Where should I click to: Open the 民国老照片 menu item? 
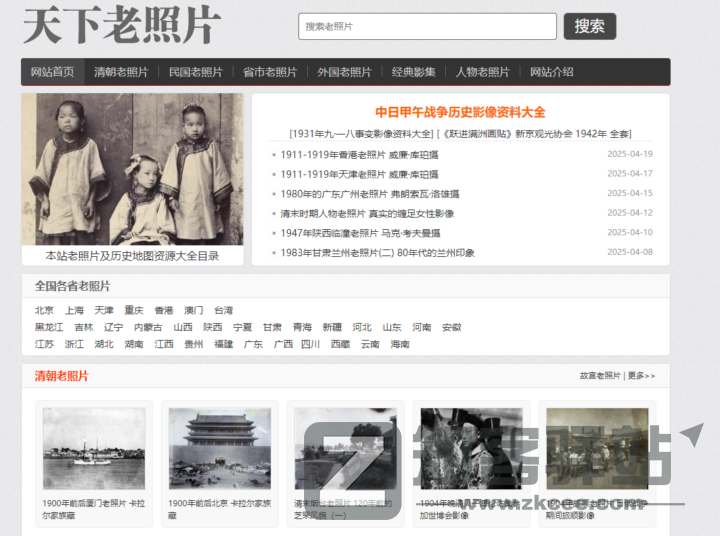pyautogui.click(x=196, y=72)
